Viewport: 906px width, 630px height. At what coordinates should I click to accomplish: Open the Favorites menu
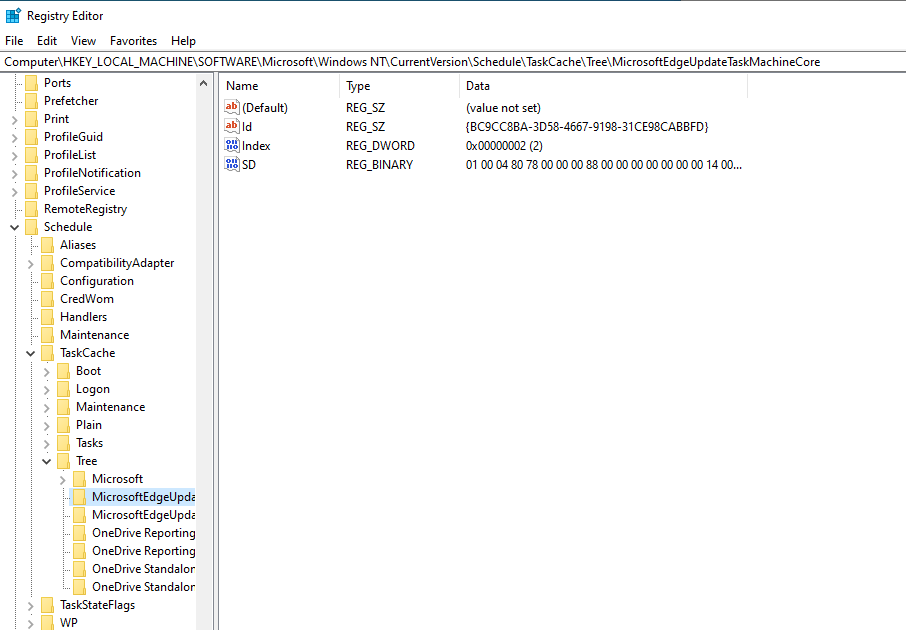(133, 41)
